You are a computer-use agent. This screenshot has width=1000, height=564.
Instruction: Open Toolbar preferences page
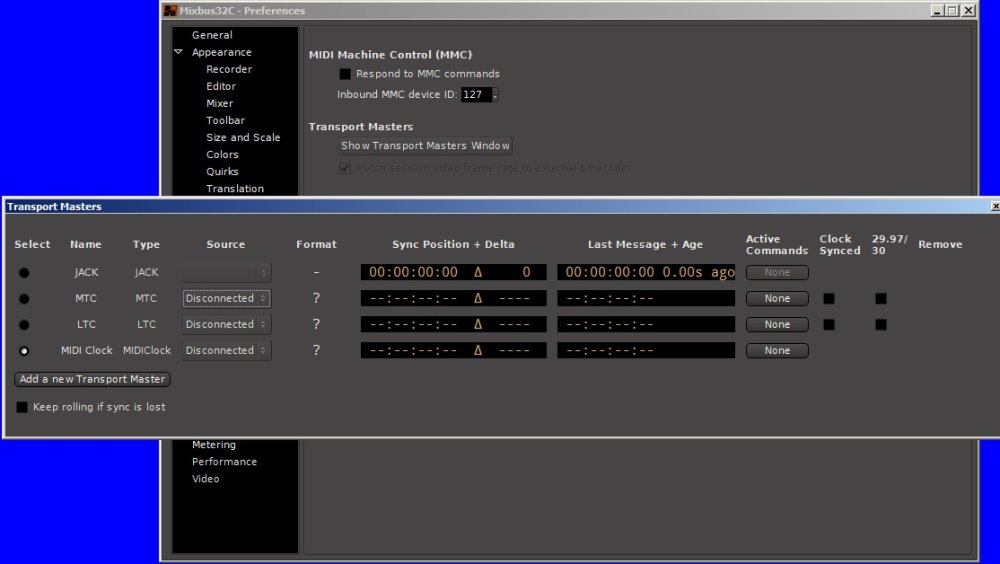coord(225,121)
